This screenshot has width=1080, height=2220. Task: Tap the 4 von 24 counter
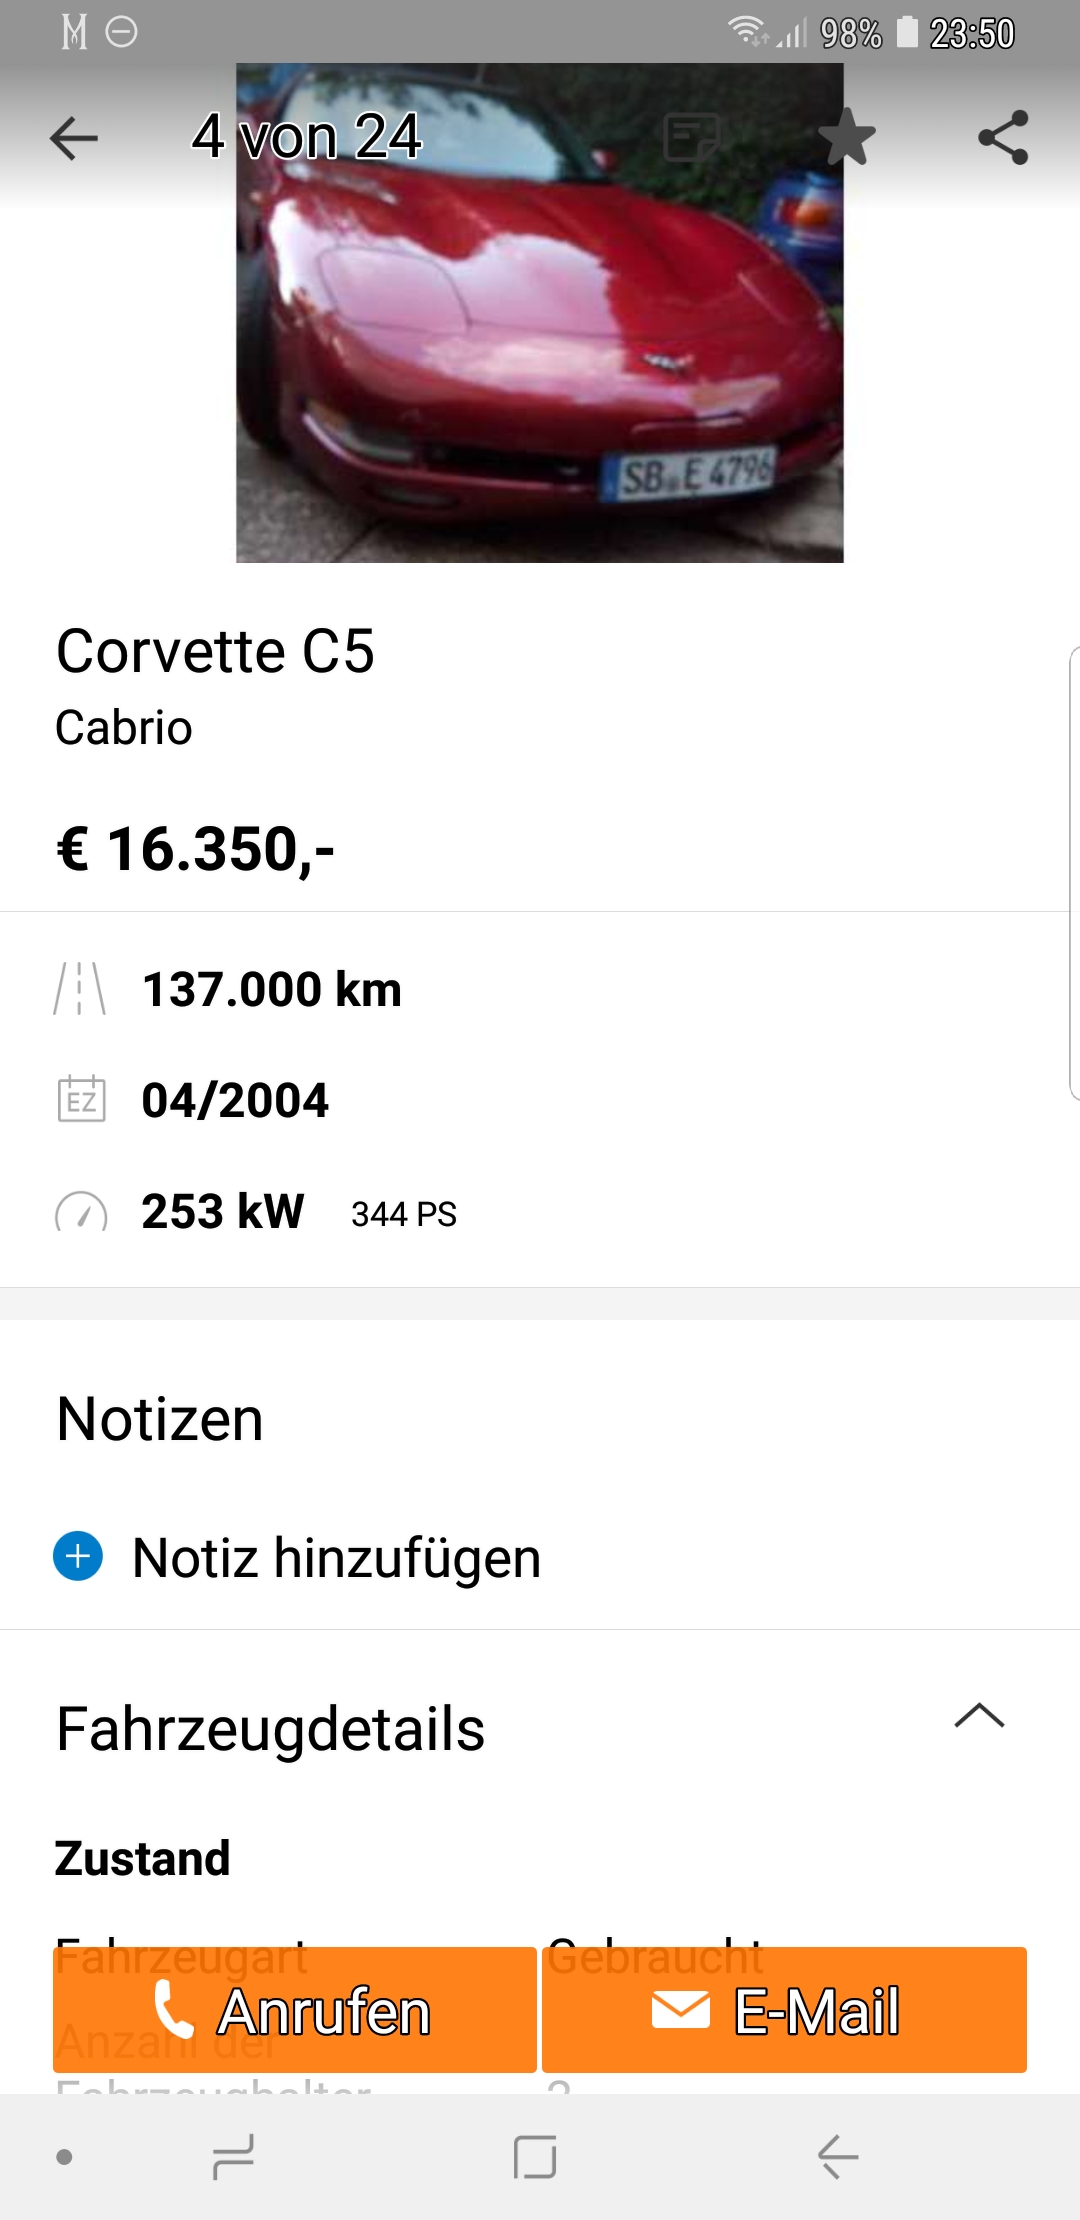(307, 136)
